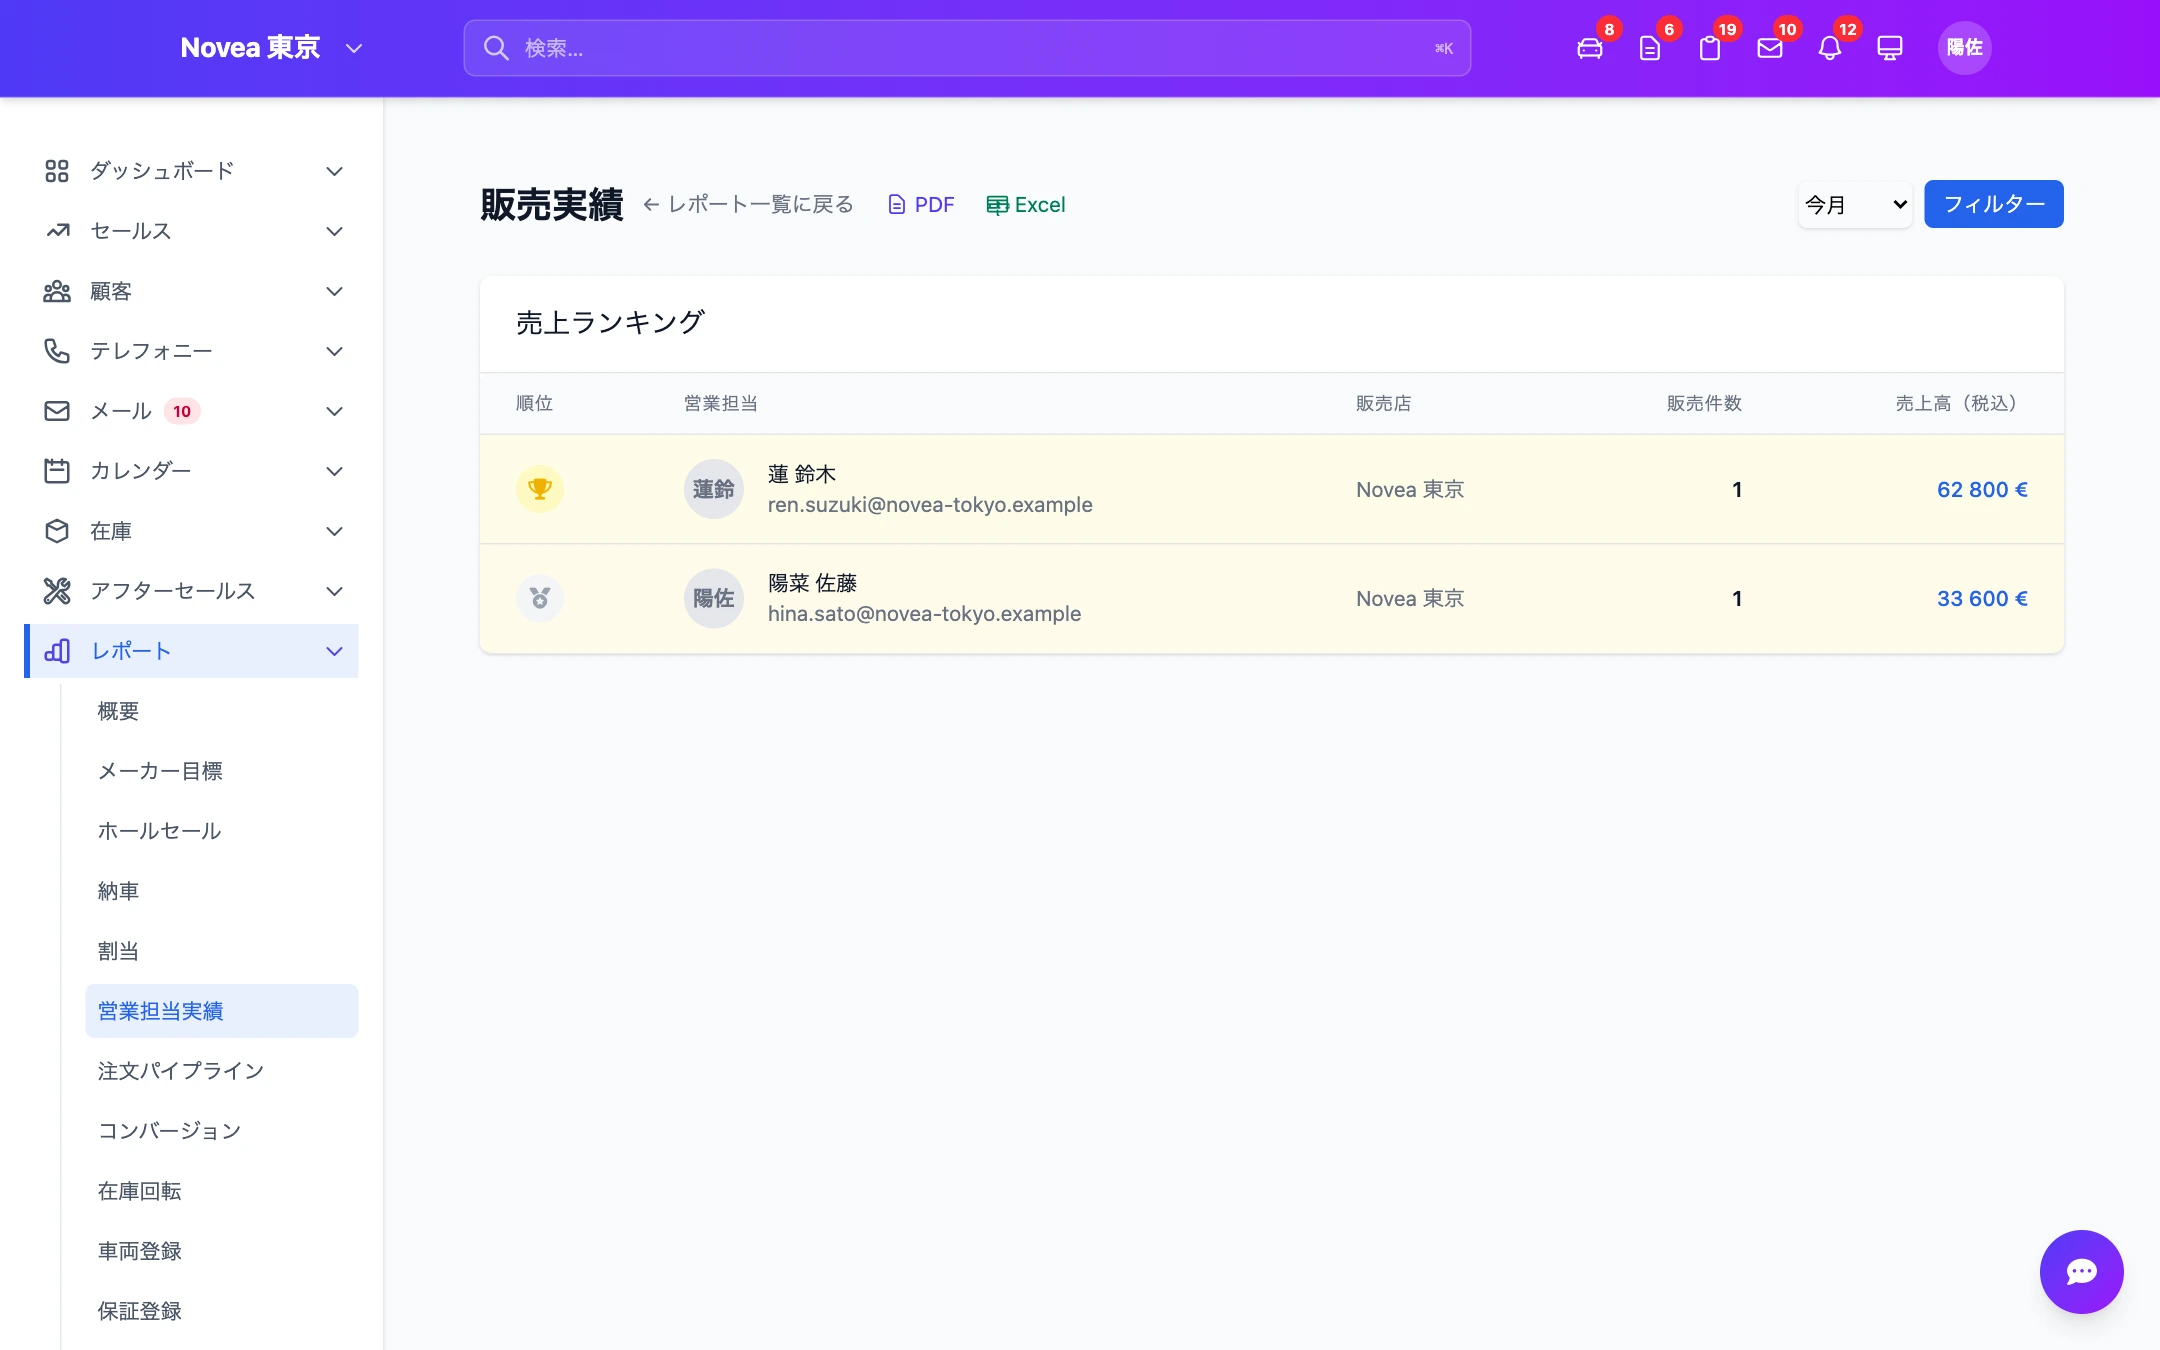Open the 納車 report
The height and width of the screenshot is (1350, 2160).
click(222, 891)
